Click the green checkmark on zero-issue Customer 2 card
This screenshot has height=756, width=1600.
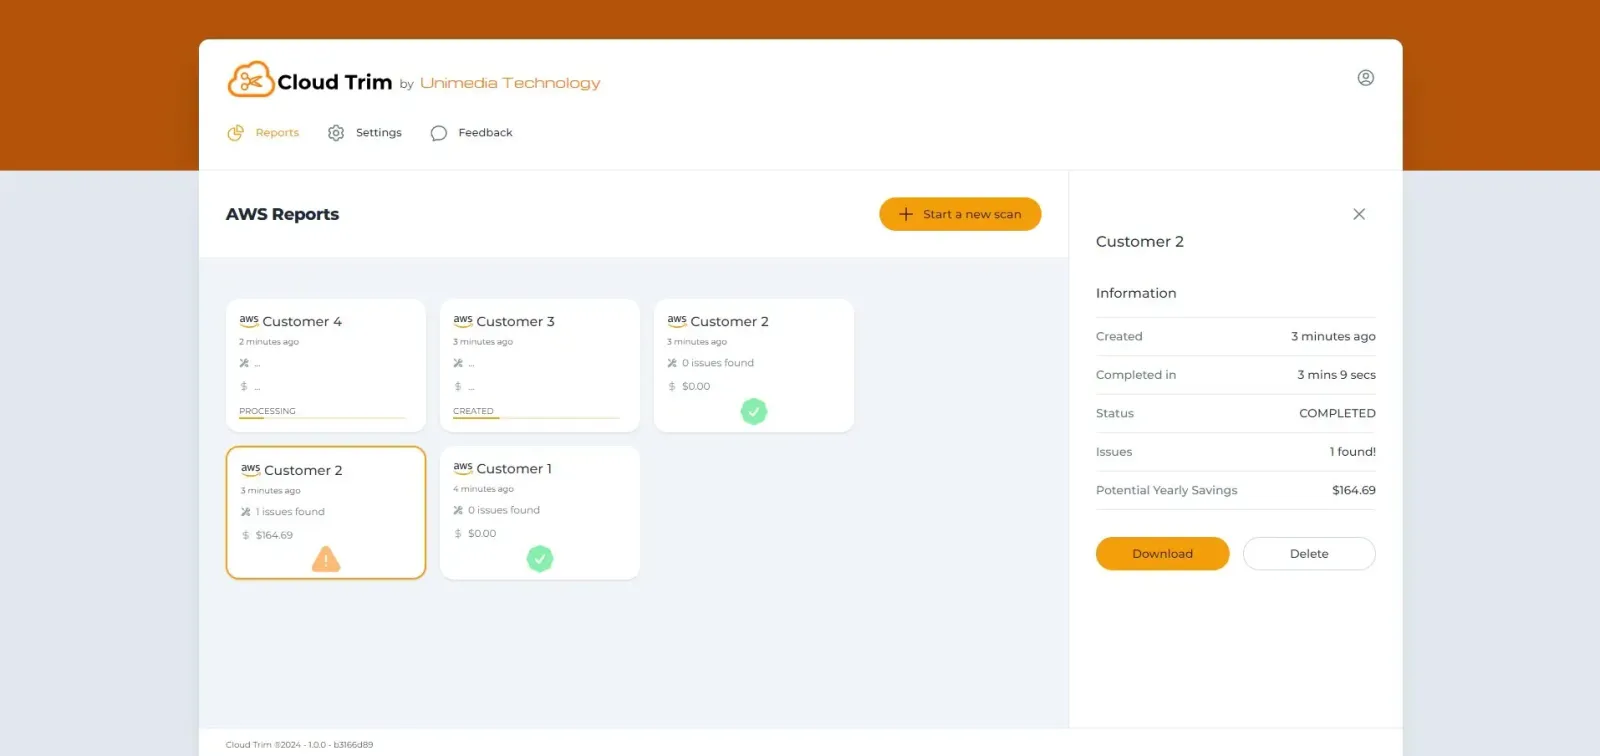point(754,411)
